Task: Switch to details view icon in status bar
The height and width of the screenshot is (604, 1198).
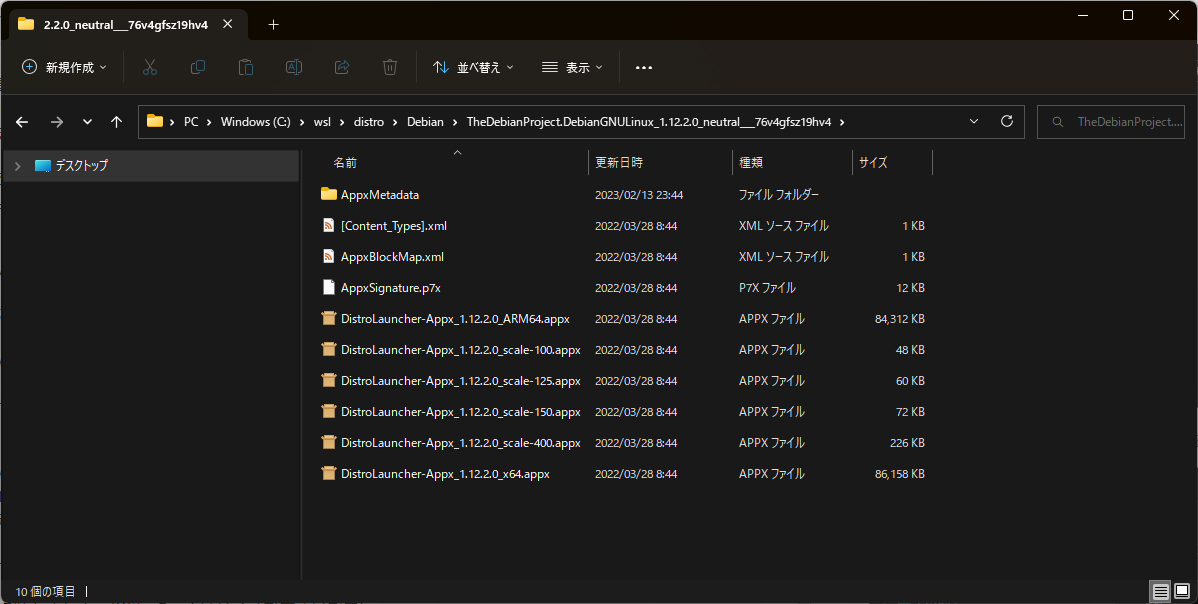Action: 1161,591
